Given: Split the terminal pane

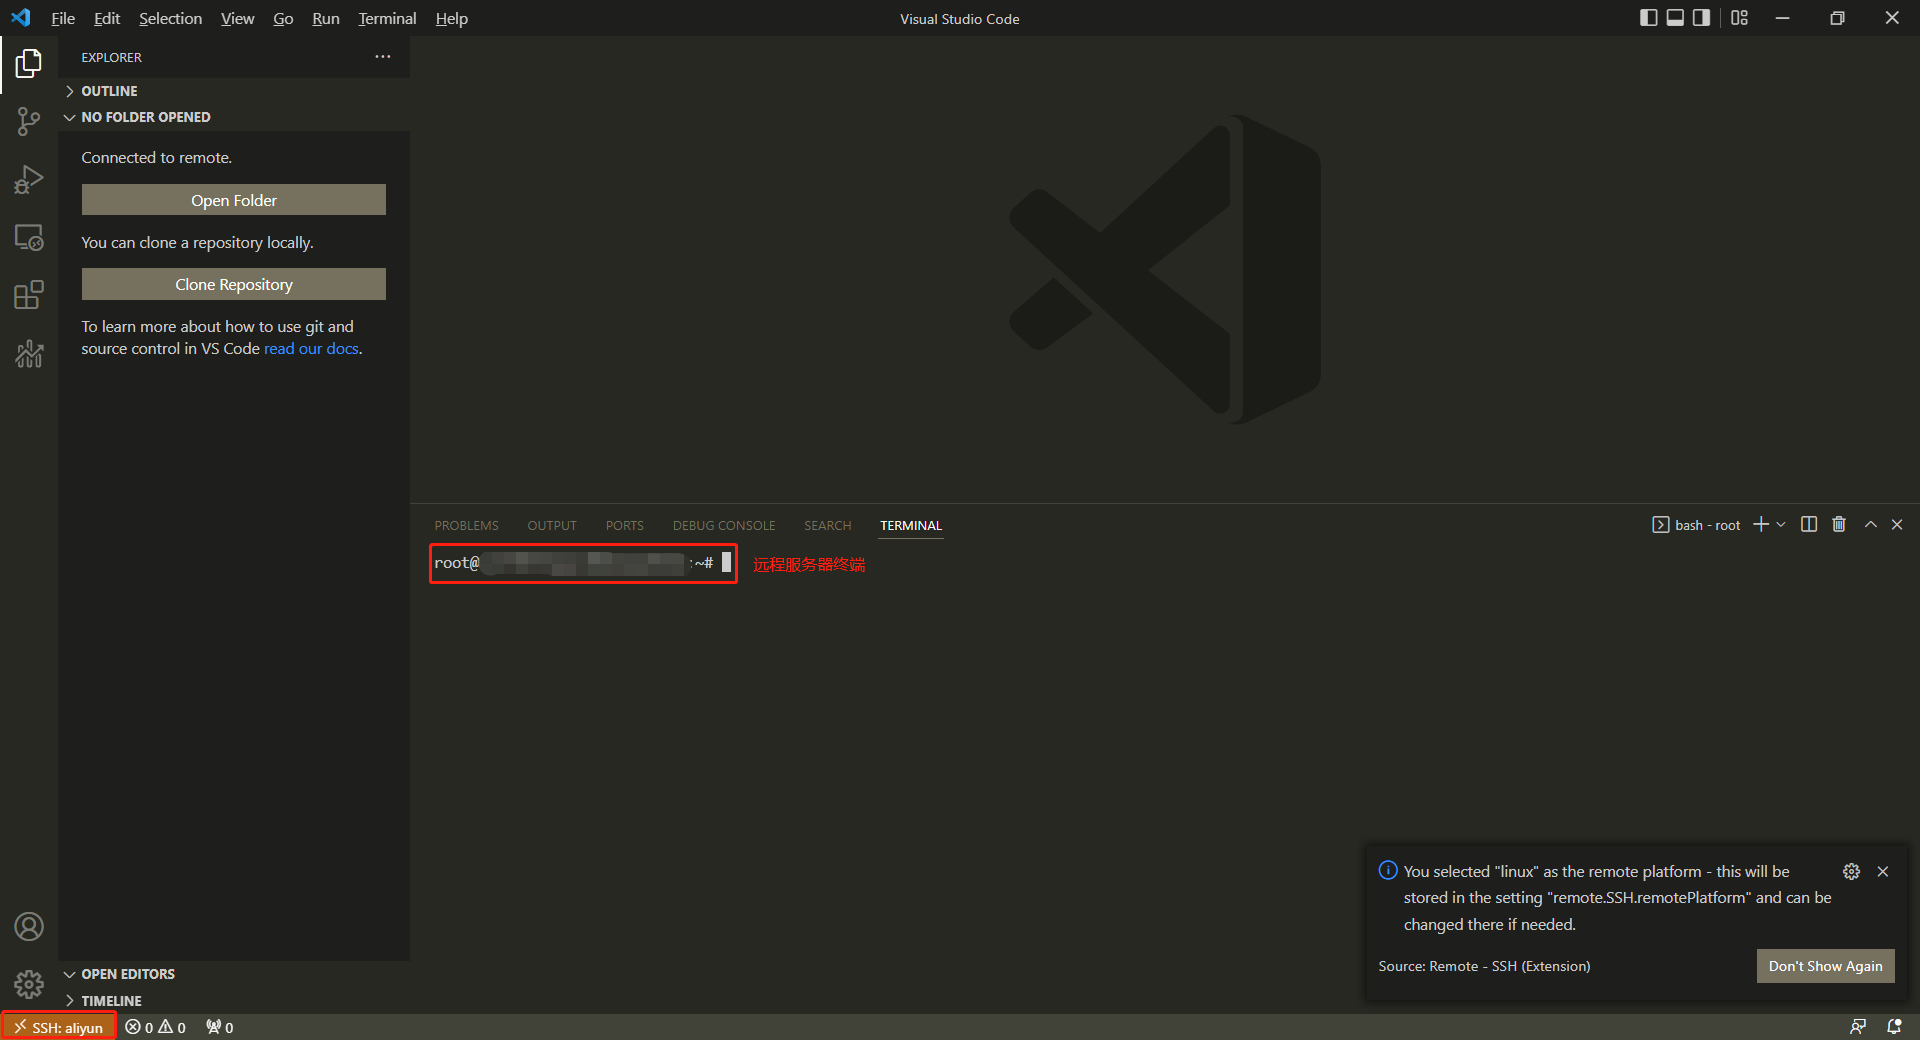Looking at the screenshot, I should click(1808, 525).
